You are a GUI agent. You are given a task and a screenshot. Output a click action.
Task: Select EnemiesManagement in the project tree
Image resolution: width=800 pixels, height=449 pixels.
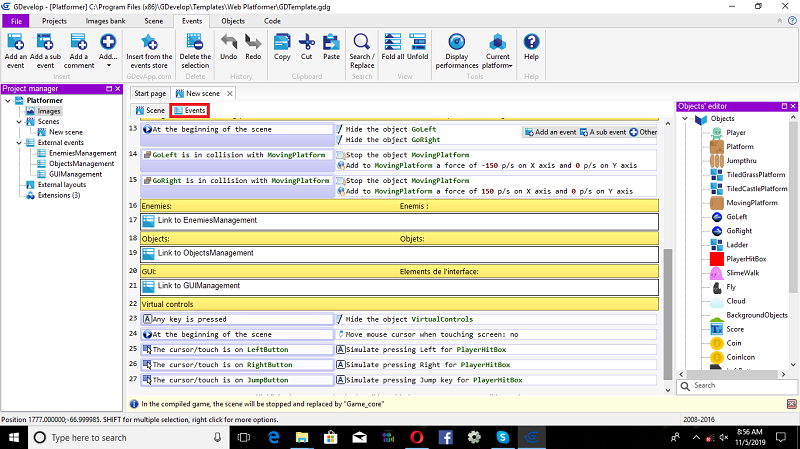(x=82, y=153)
